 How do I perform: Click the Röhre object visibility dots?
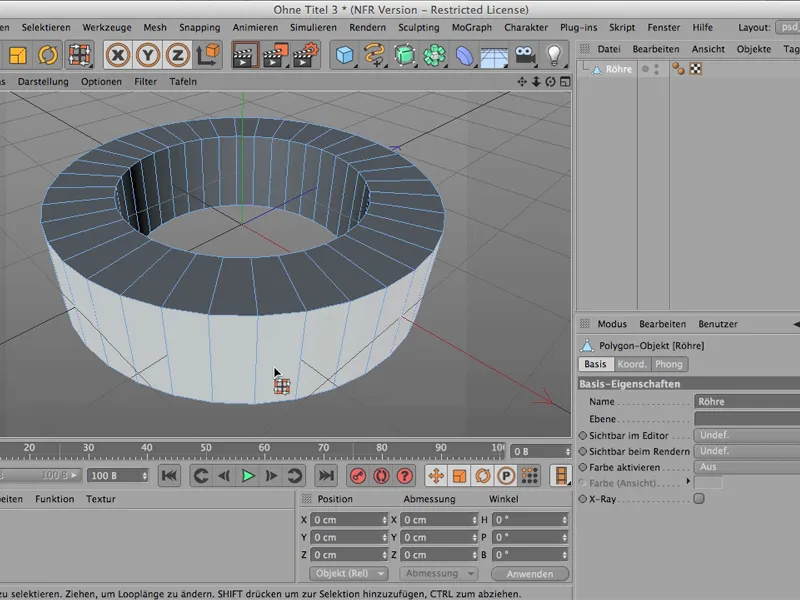(657, 69)
